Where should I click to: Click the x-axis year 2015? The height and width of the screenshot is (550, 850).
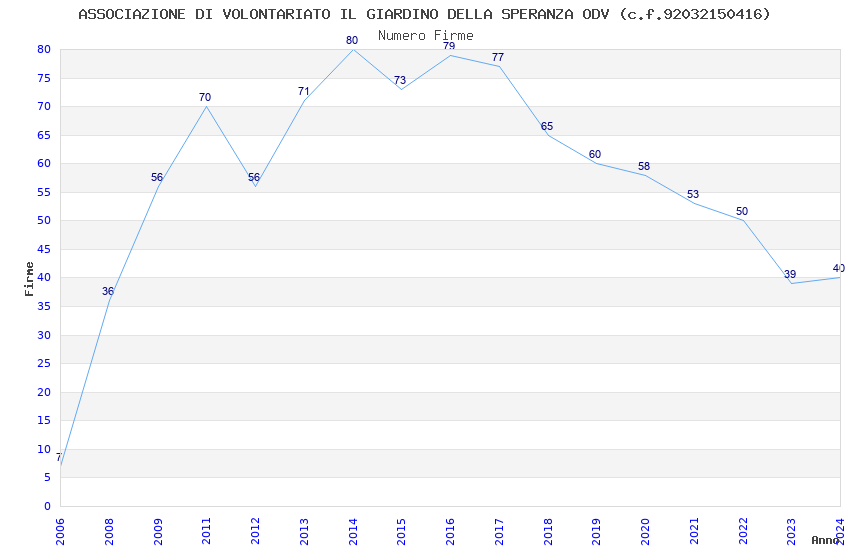click(x=401, y=532)
